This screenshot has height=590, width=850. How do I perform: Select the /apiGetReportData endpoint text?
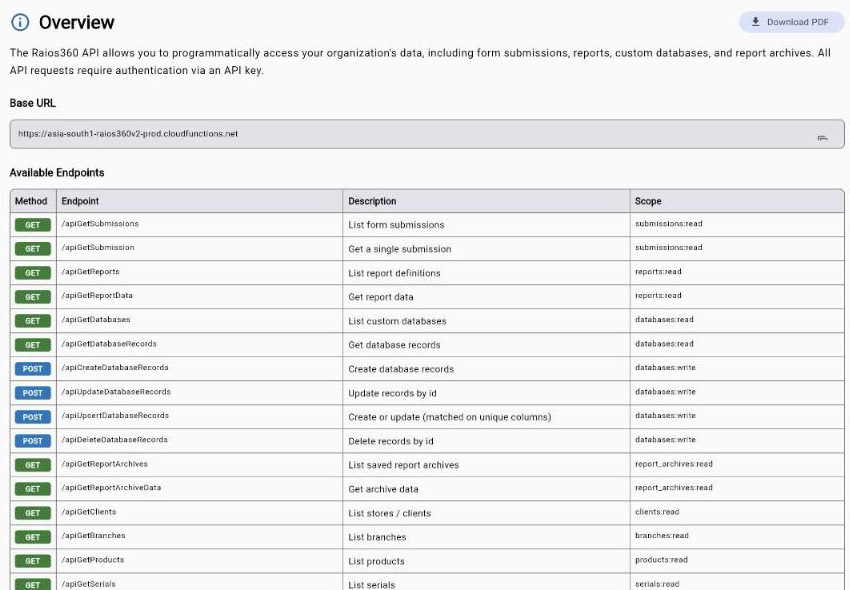(x=97, y=296)
